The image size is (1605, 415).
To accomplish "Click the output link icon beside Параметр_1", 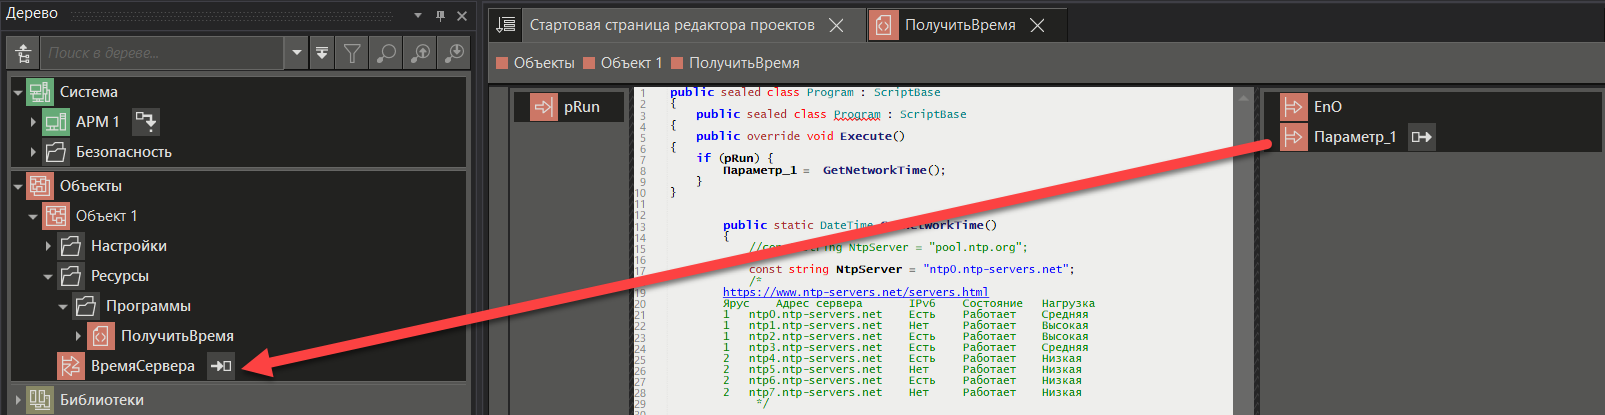I will 1422,137.
